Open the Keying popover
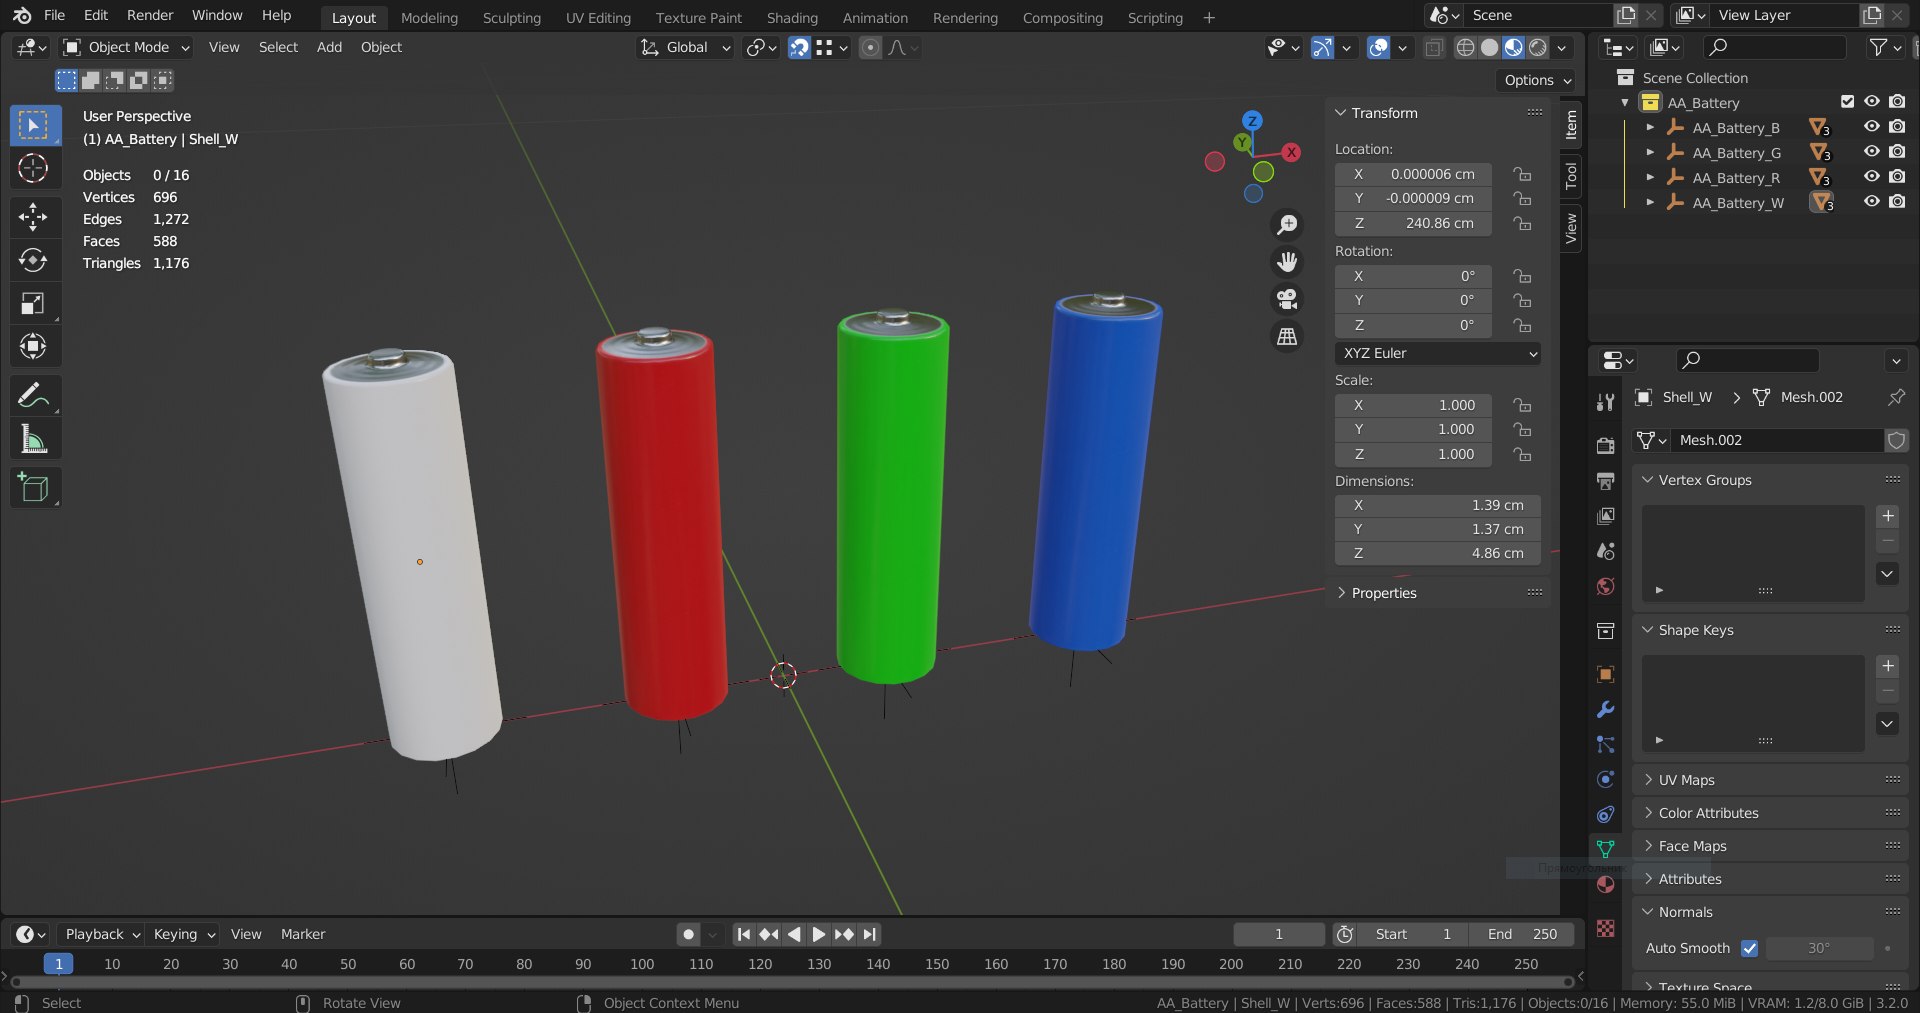 184,934
